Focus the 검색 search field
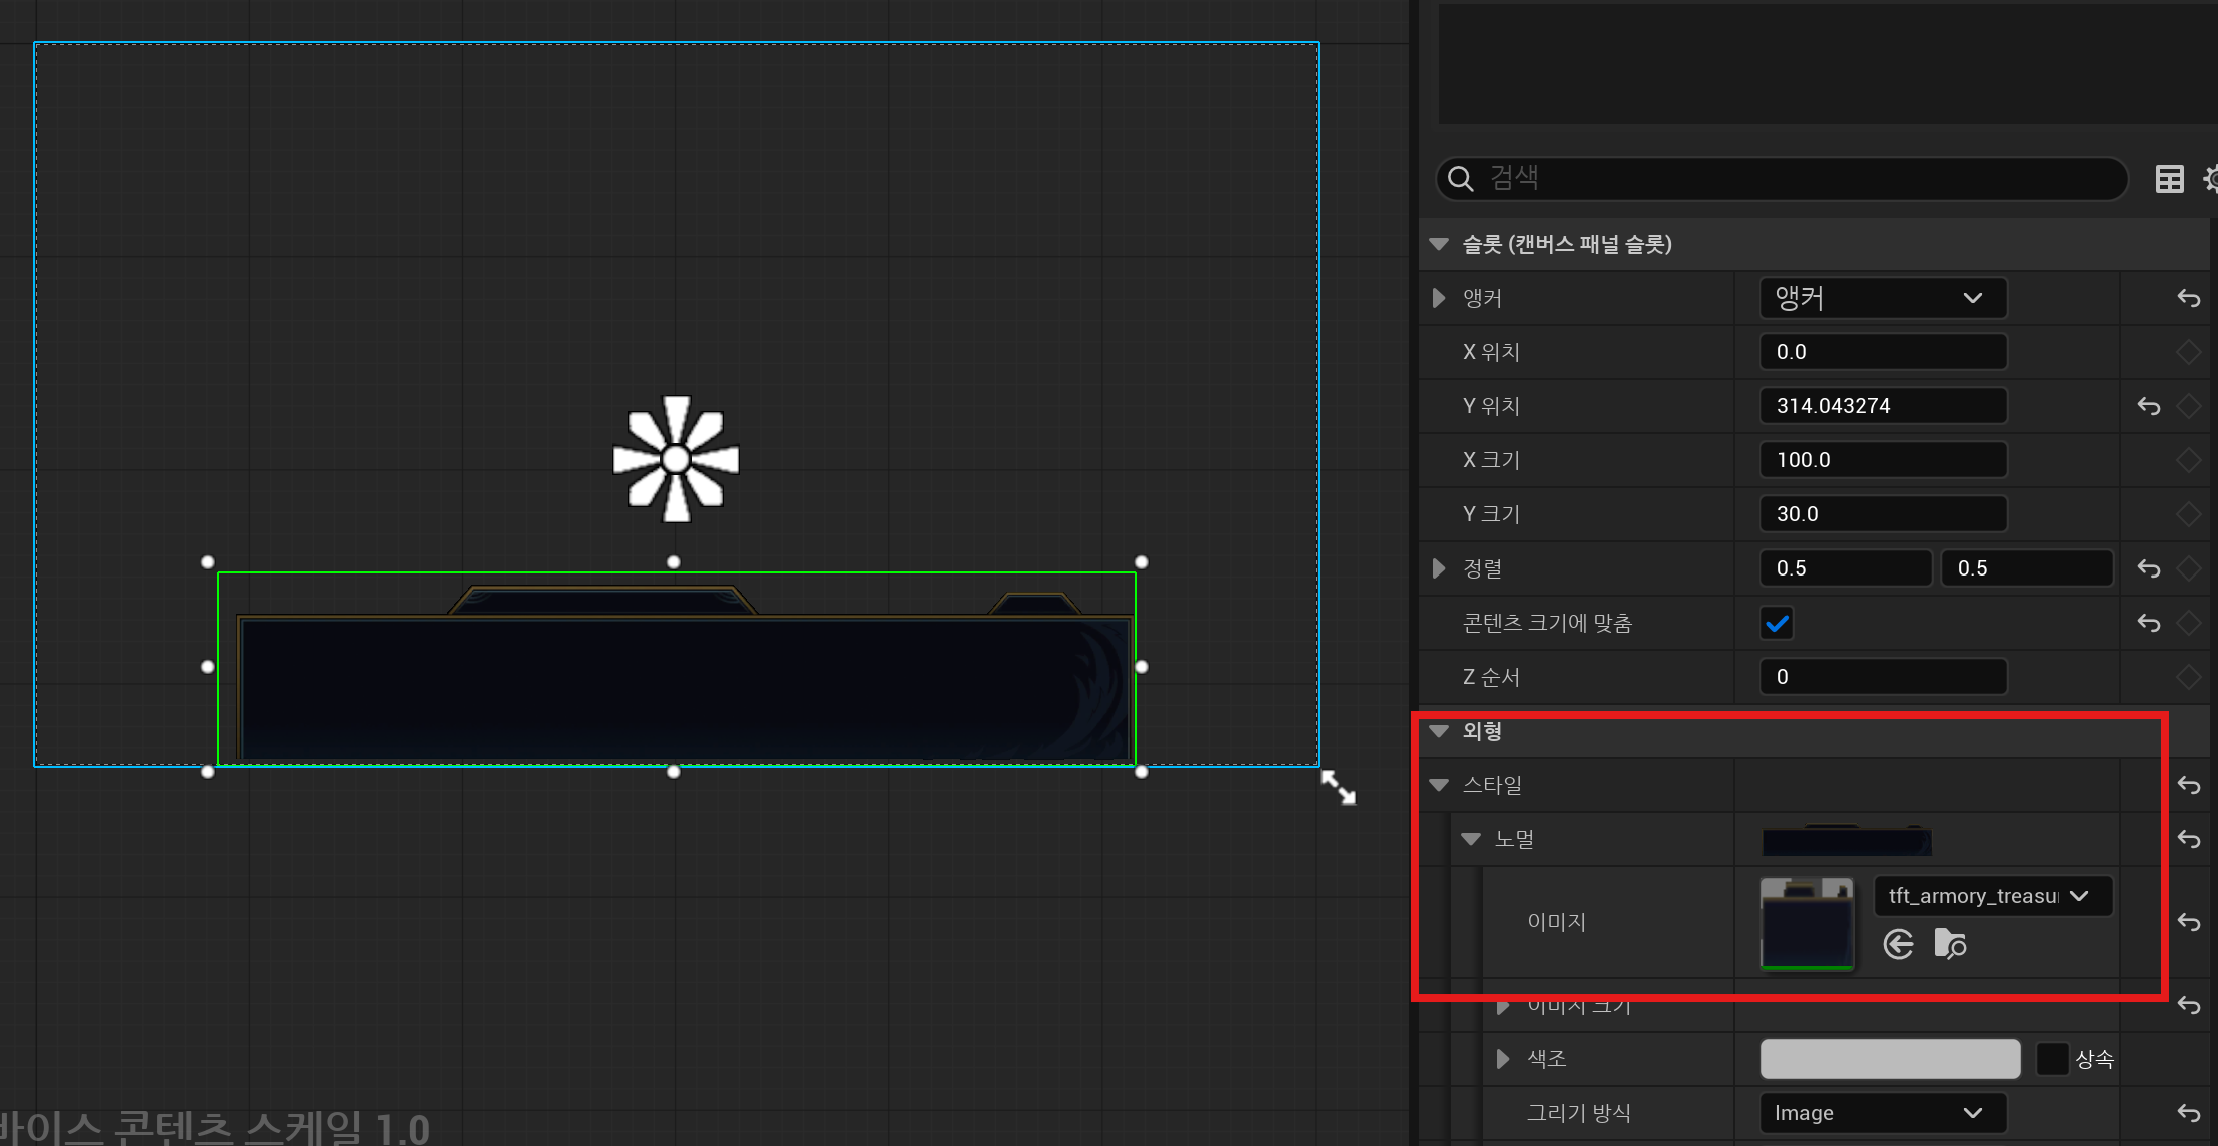This screenshot has width=2218, height=1146. (1782, 179)
